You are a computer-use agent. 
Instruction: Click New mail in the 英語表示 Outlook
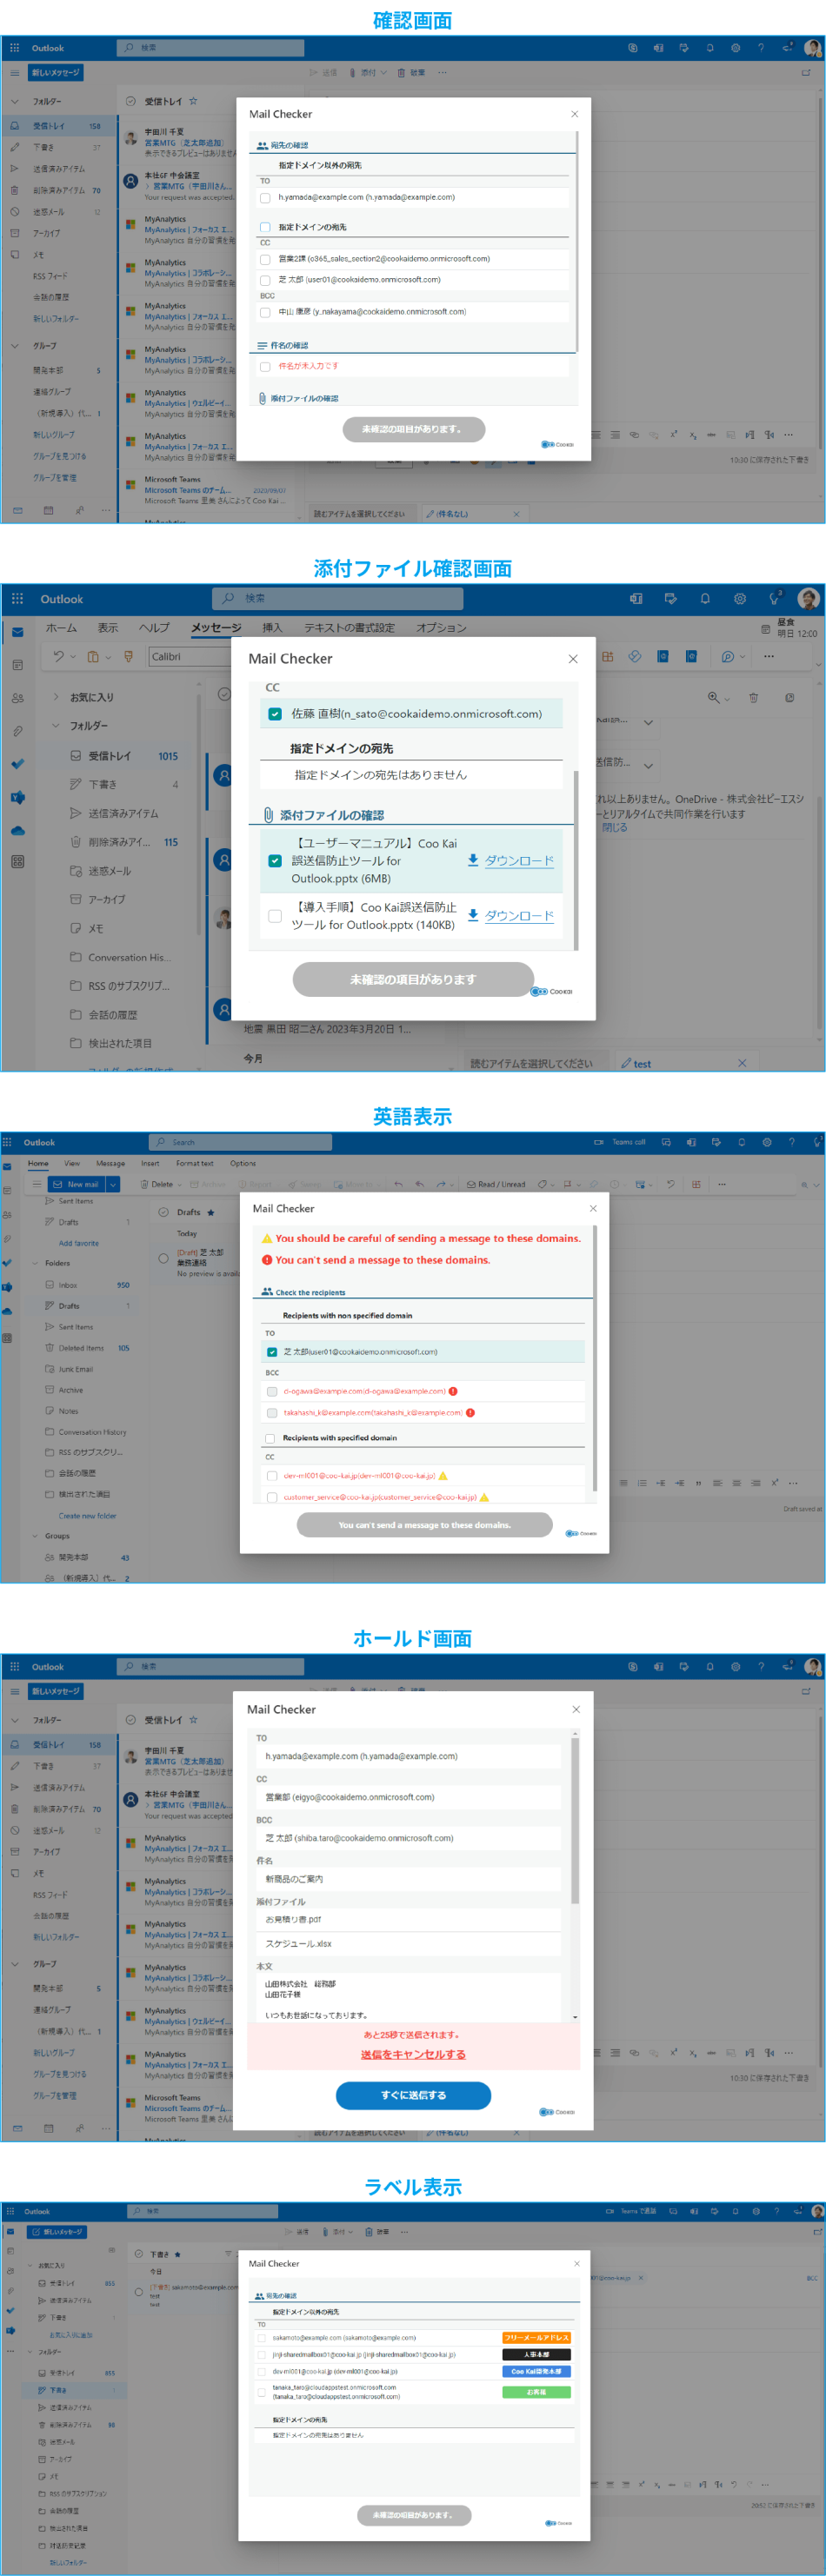coord(76,1184)
